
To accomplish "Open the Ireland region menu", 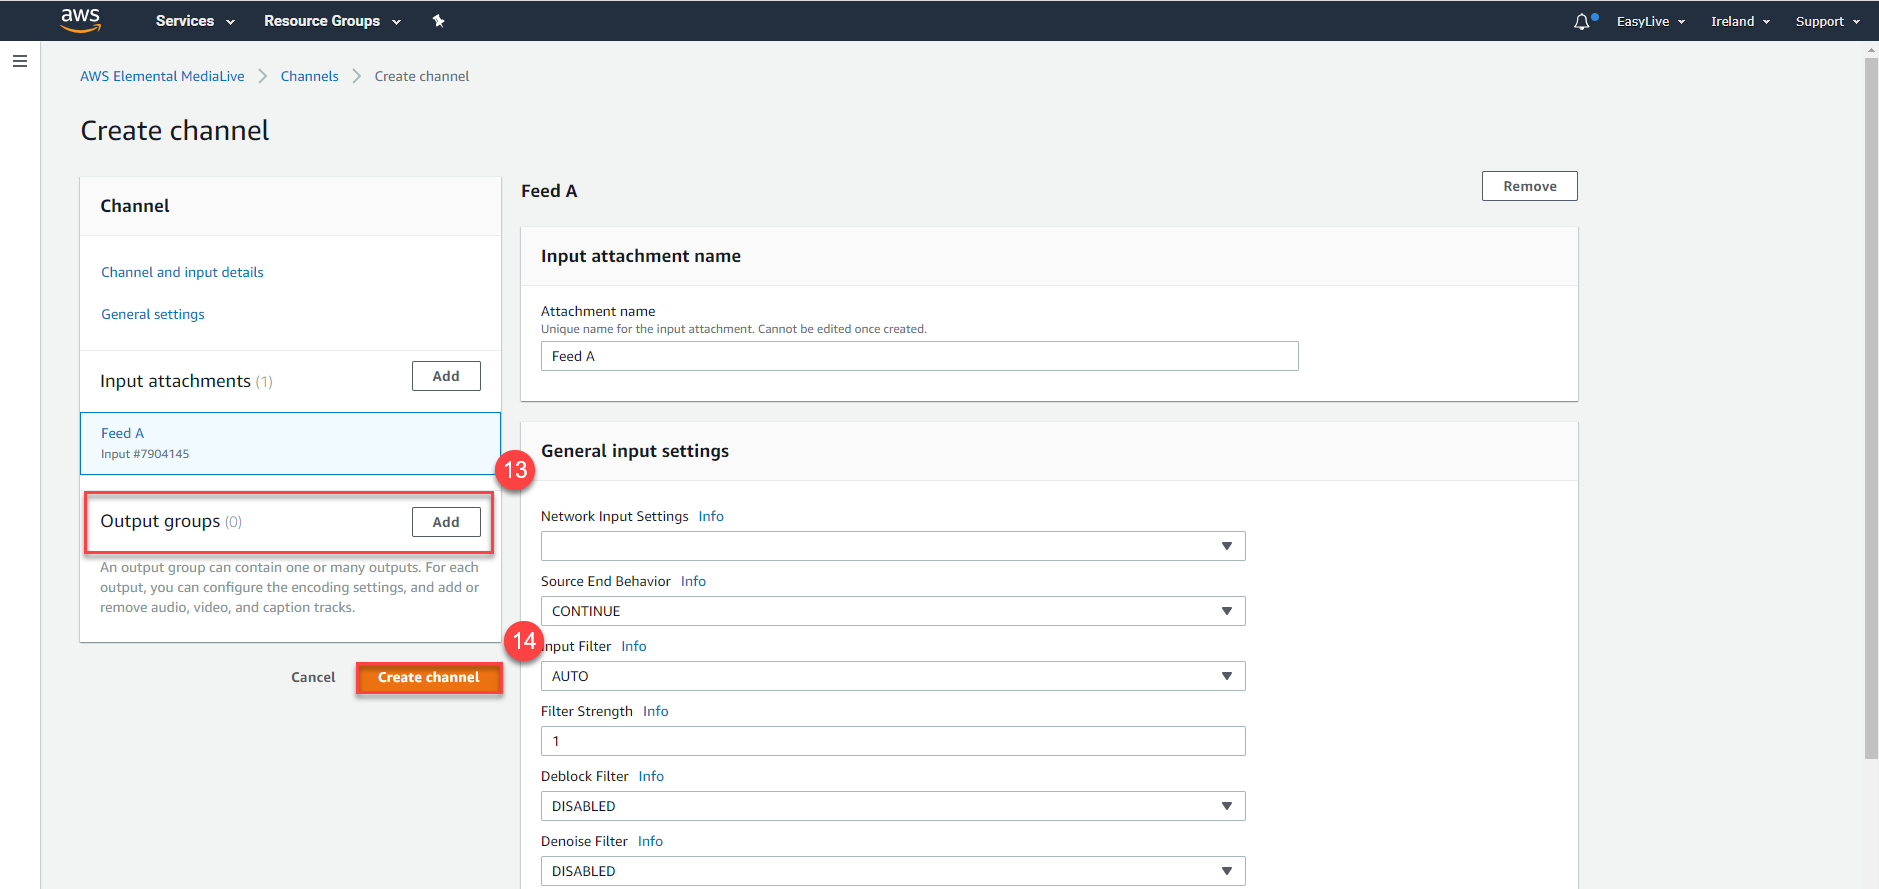I will coord(1740,21).
